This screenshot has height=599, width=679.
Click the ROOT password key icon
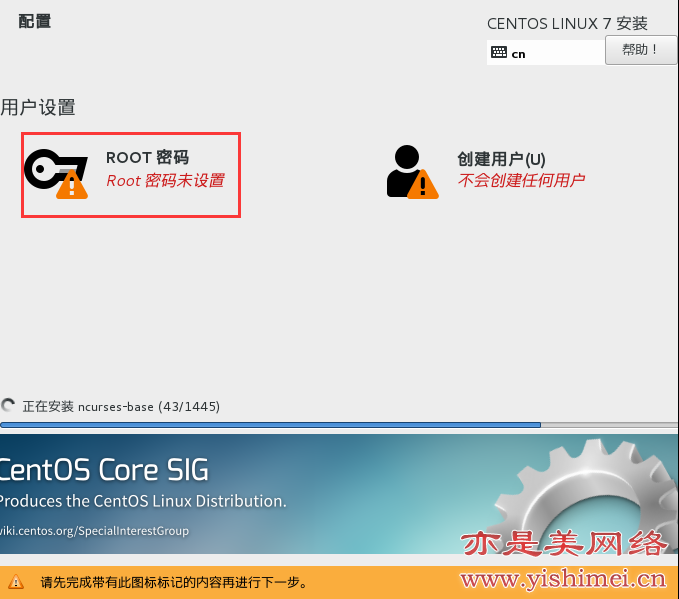tap(56, 174)
